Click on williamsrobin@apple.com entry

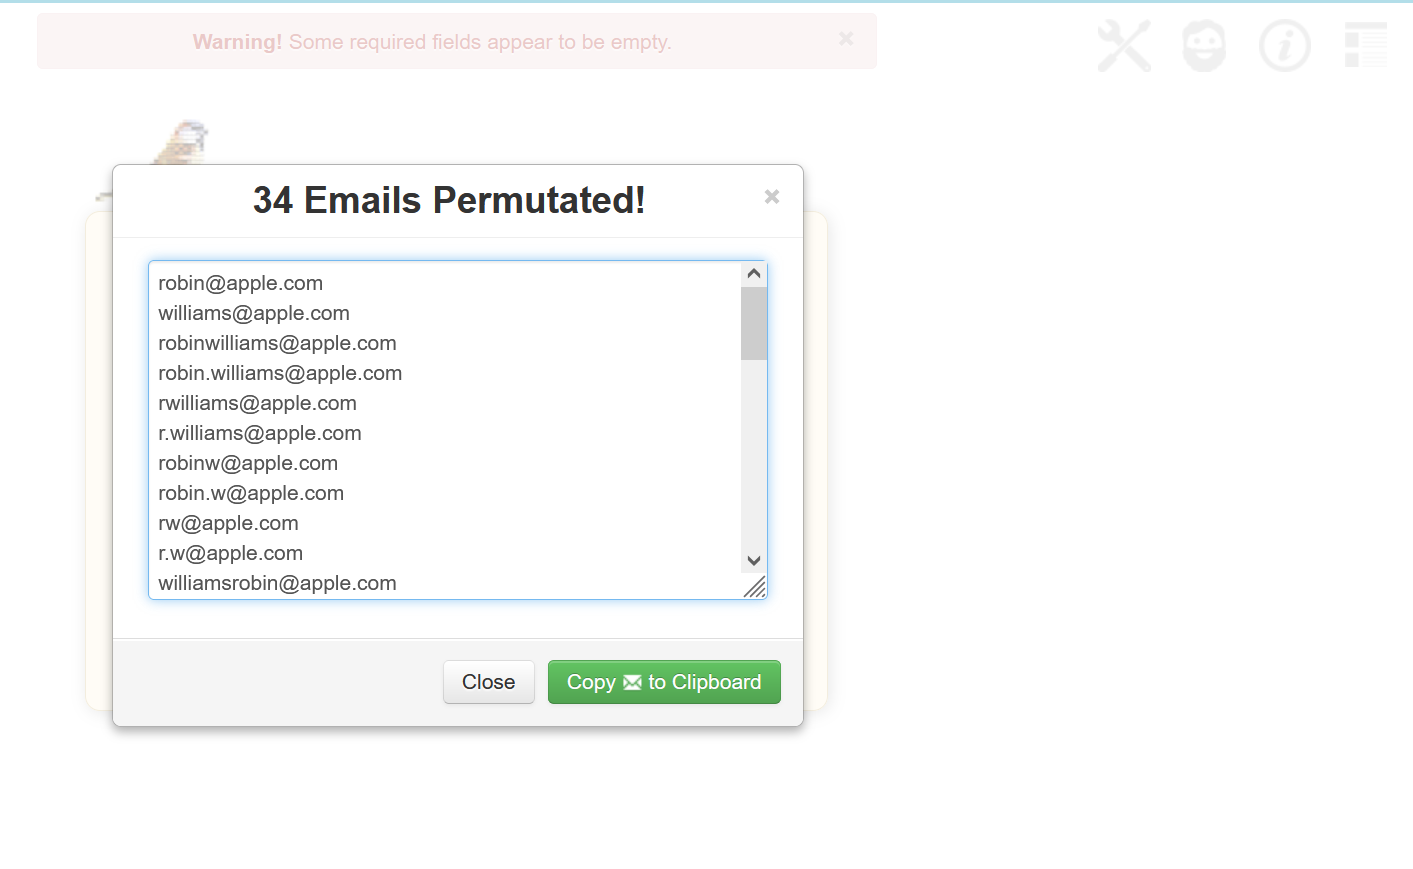[277, 583]
